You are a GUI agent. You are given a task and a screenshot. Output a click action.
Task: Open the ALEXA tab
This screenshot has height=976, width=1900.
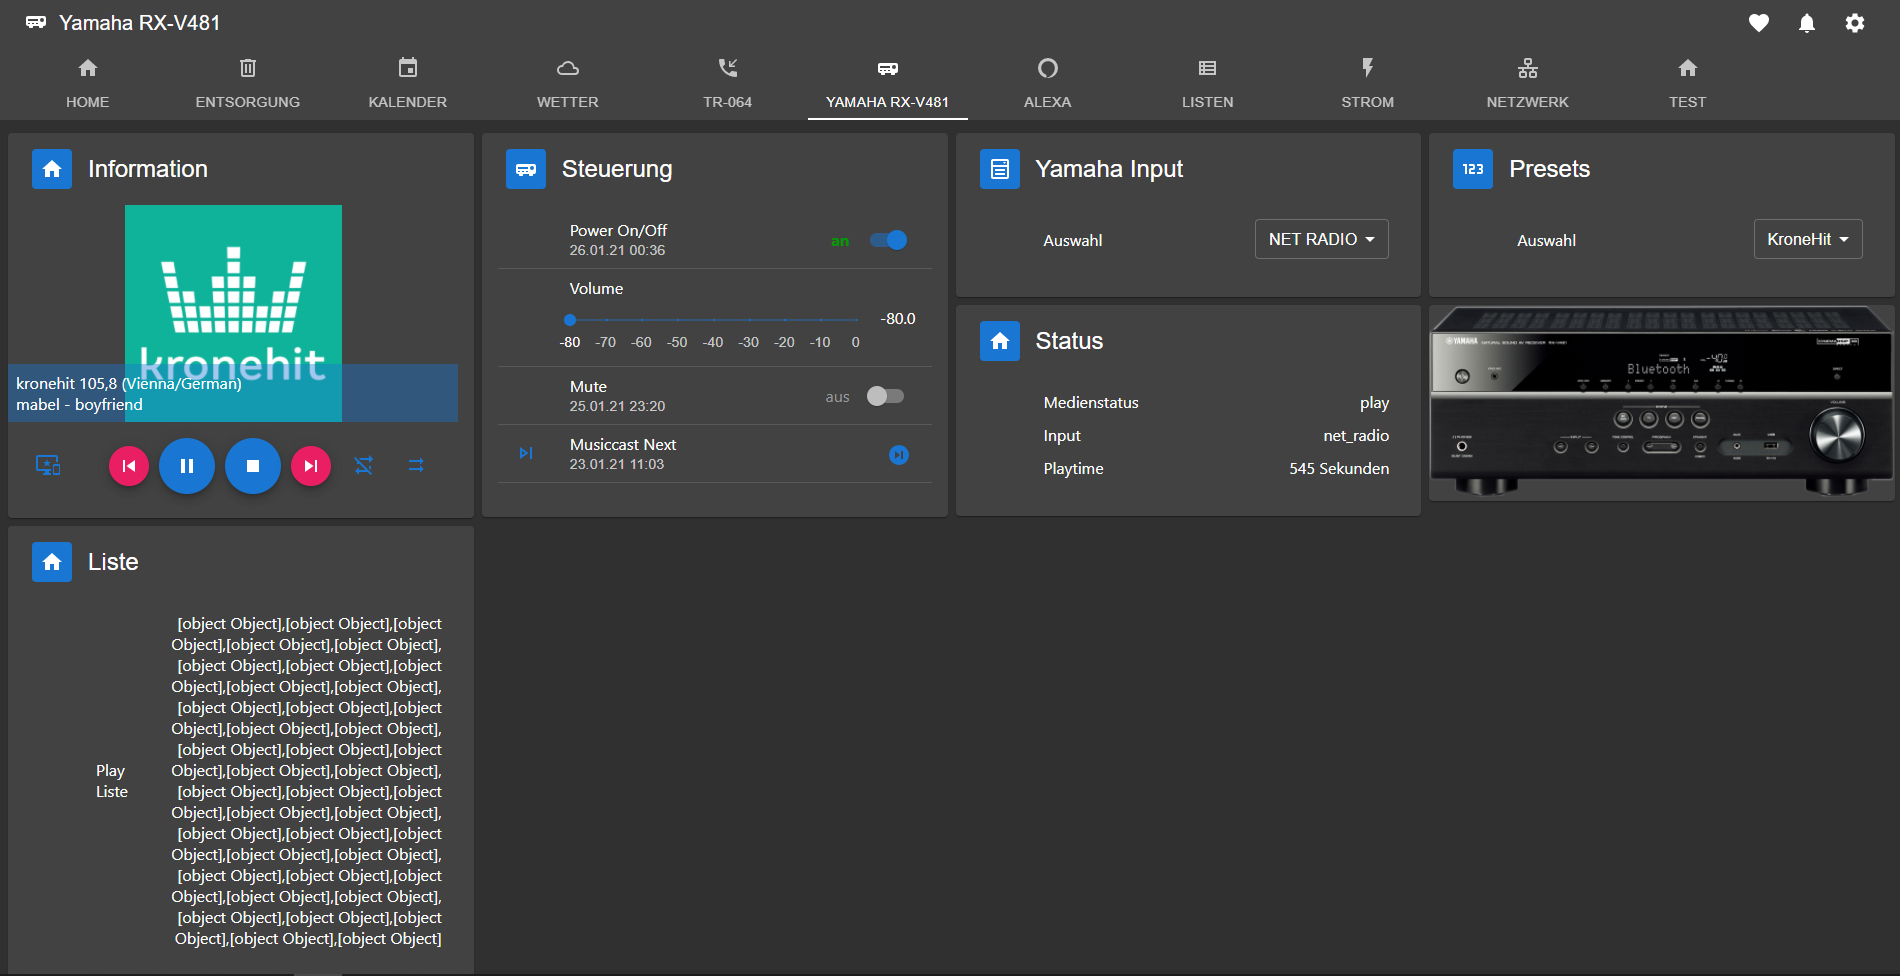1048,82
